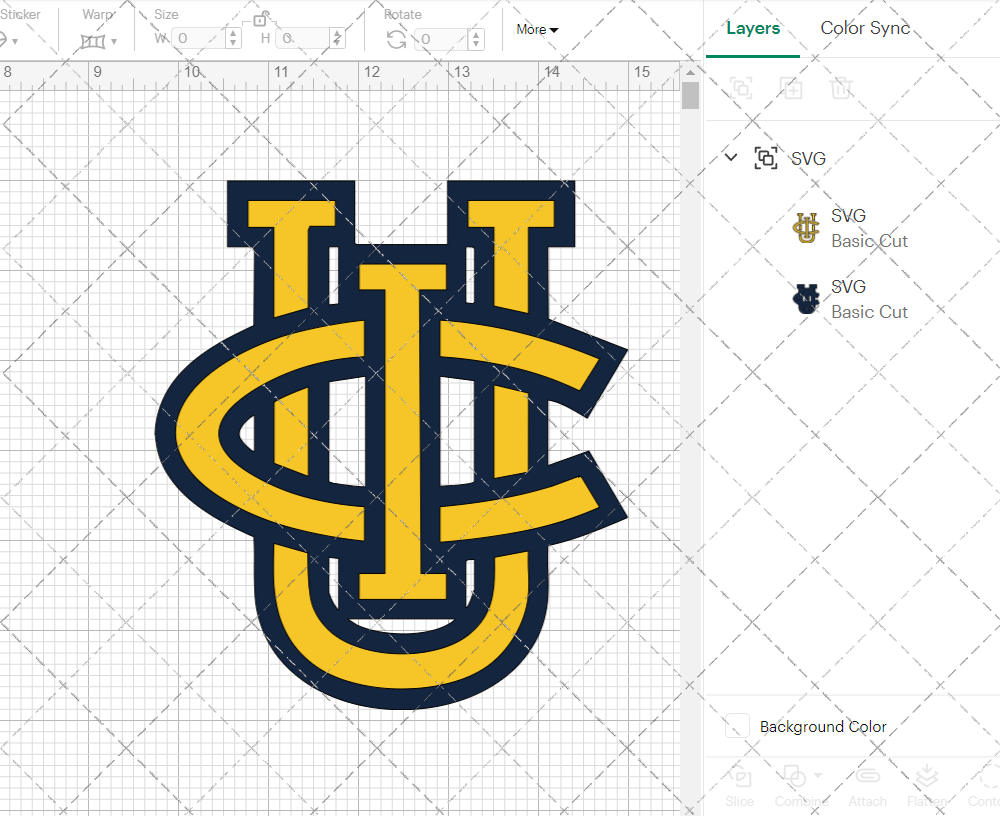Select the Layers tab
This screenshot has height=816, width=1000.
tap(752, 28)
